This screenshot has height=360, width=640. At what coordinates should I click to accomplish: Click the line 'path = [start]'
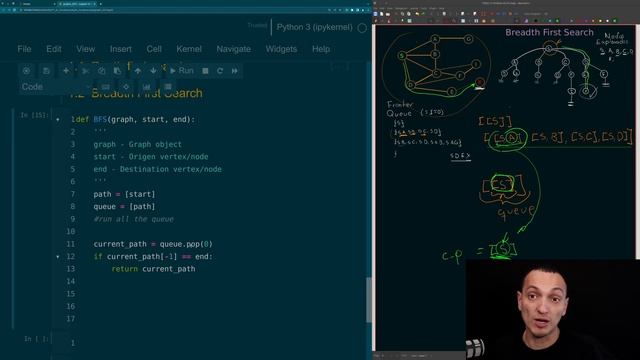click(x=124, y=194)
